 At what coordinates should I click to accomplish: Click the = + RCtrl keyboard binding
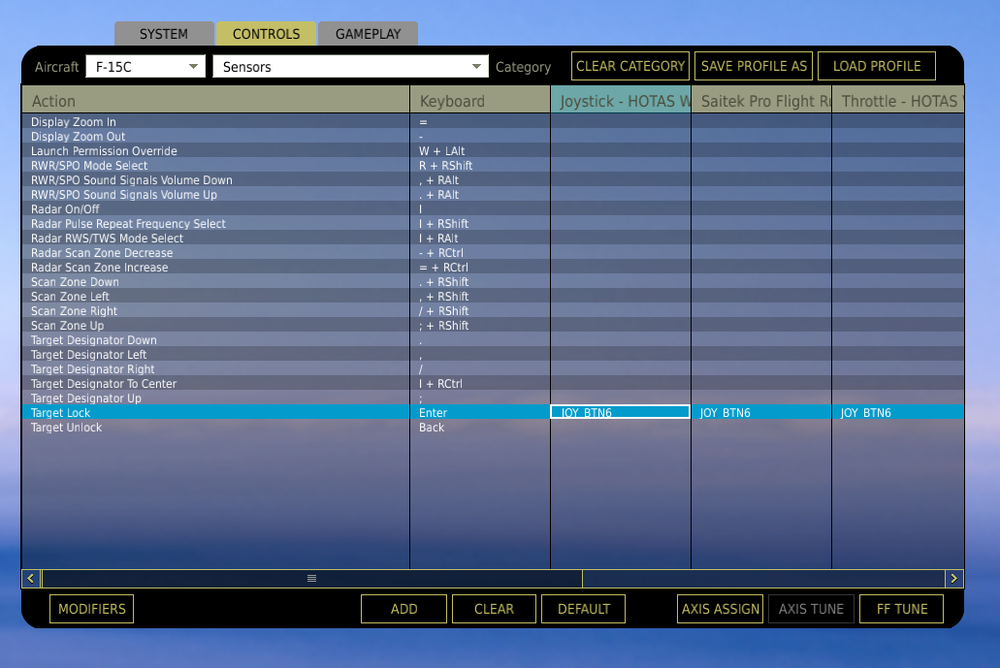click(480, 267)
